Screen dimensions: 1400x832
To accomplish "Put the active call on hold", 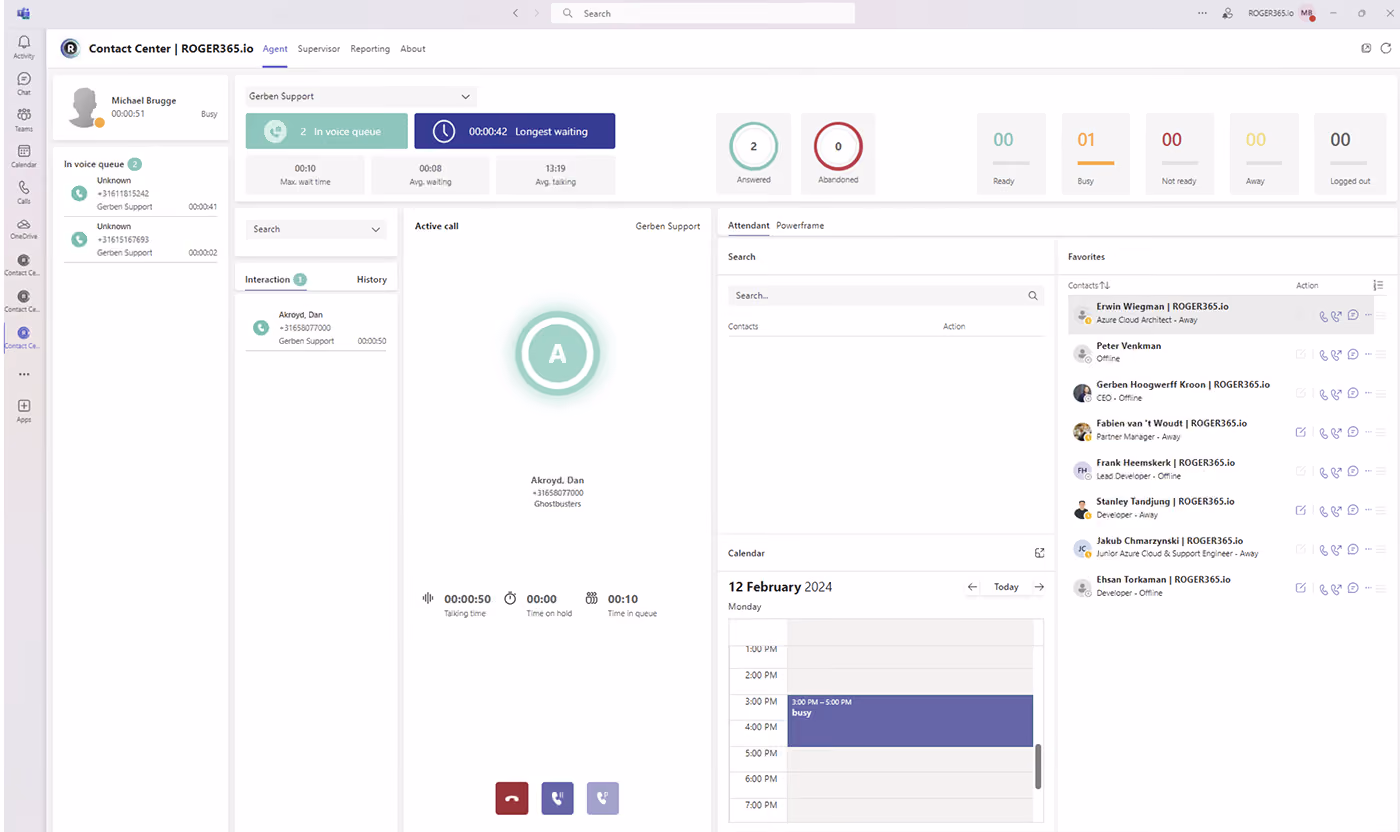I will pos(558,798).
